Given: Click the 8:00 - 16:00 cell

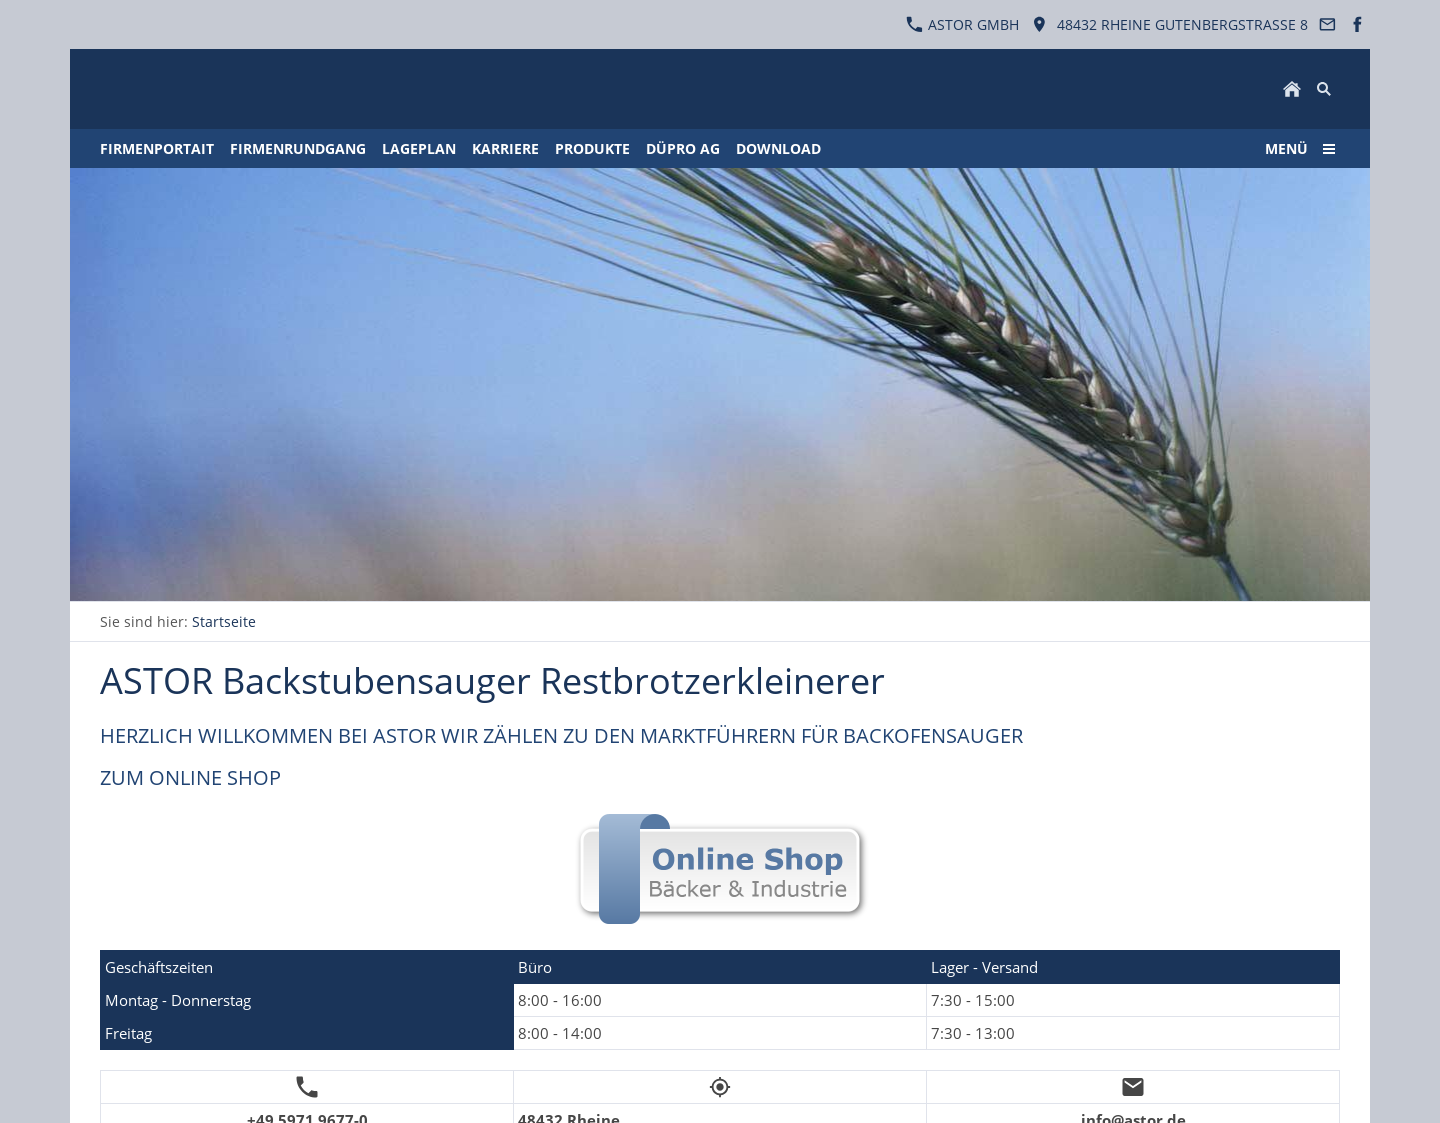Looking at the screenshot, I should coord(720,1000).
